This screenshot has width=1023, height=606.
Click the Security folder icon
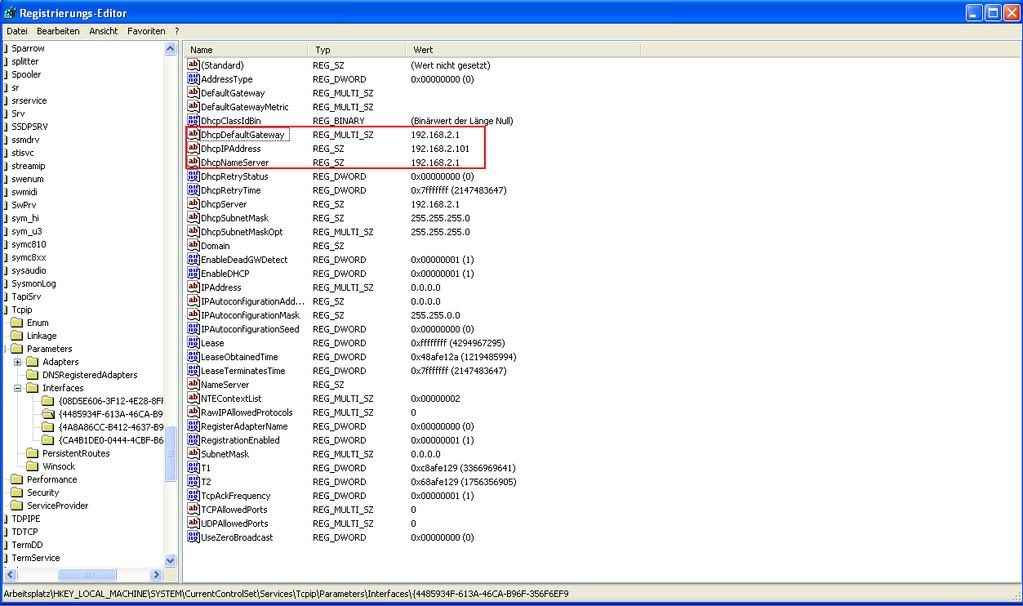[x=17, y=492]
